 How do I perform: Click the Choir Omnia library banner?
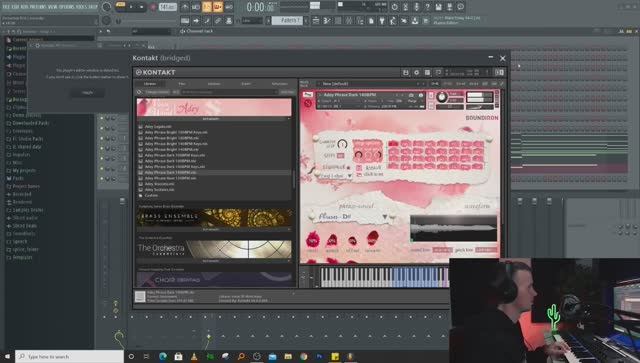[214, 280]
